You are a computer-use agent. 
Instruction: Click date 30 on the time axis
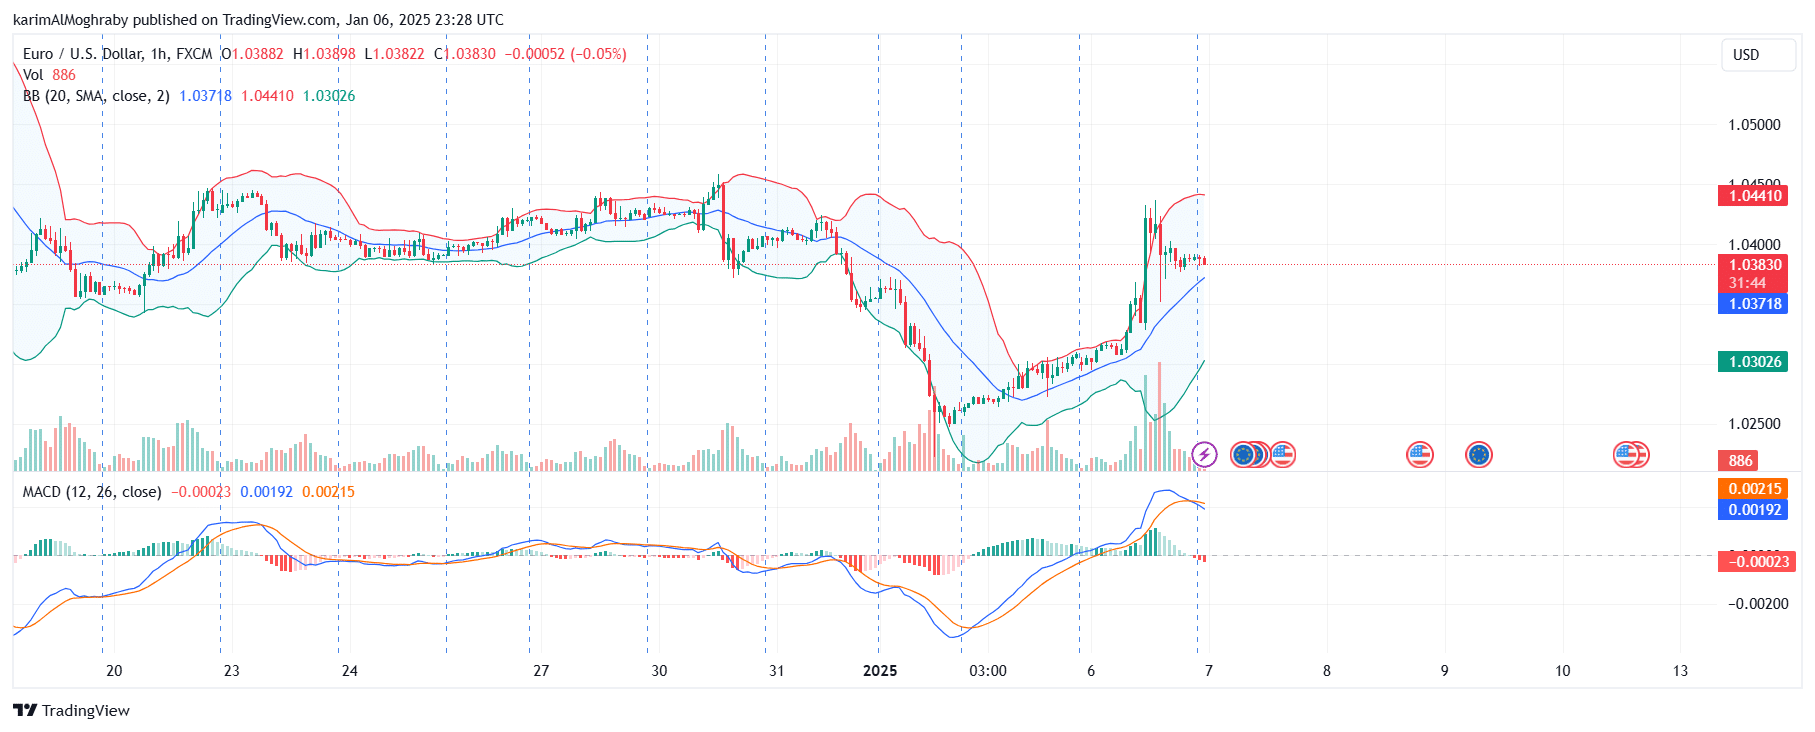point(659,671)
